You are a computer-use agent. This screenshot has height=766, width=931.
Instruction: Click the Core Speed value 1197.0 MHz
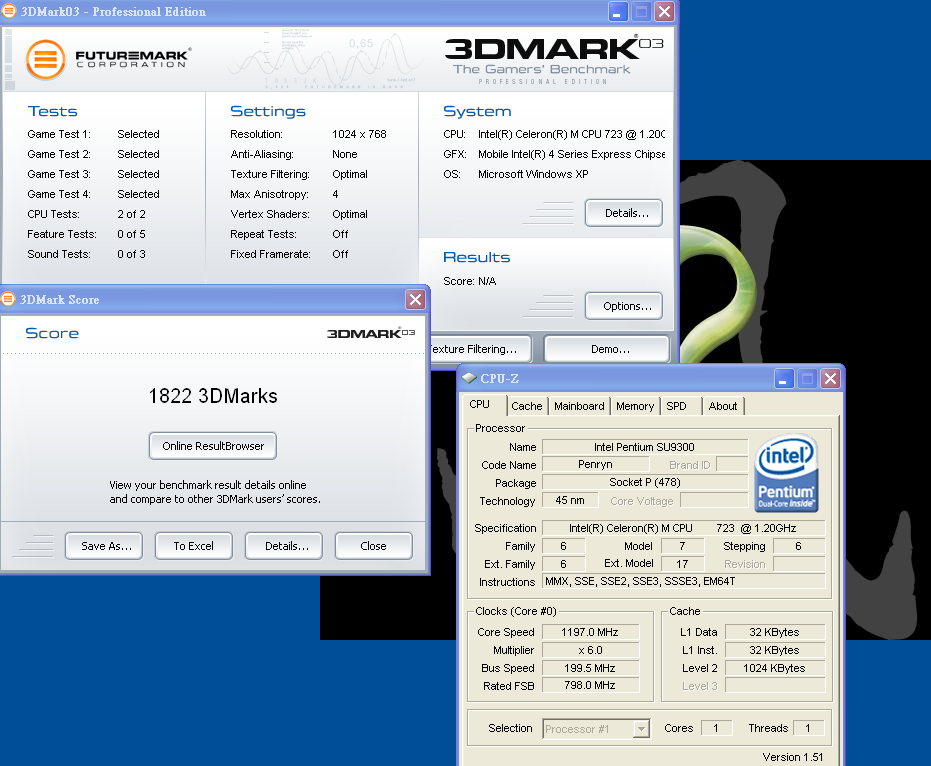[x=591, y=632]
